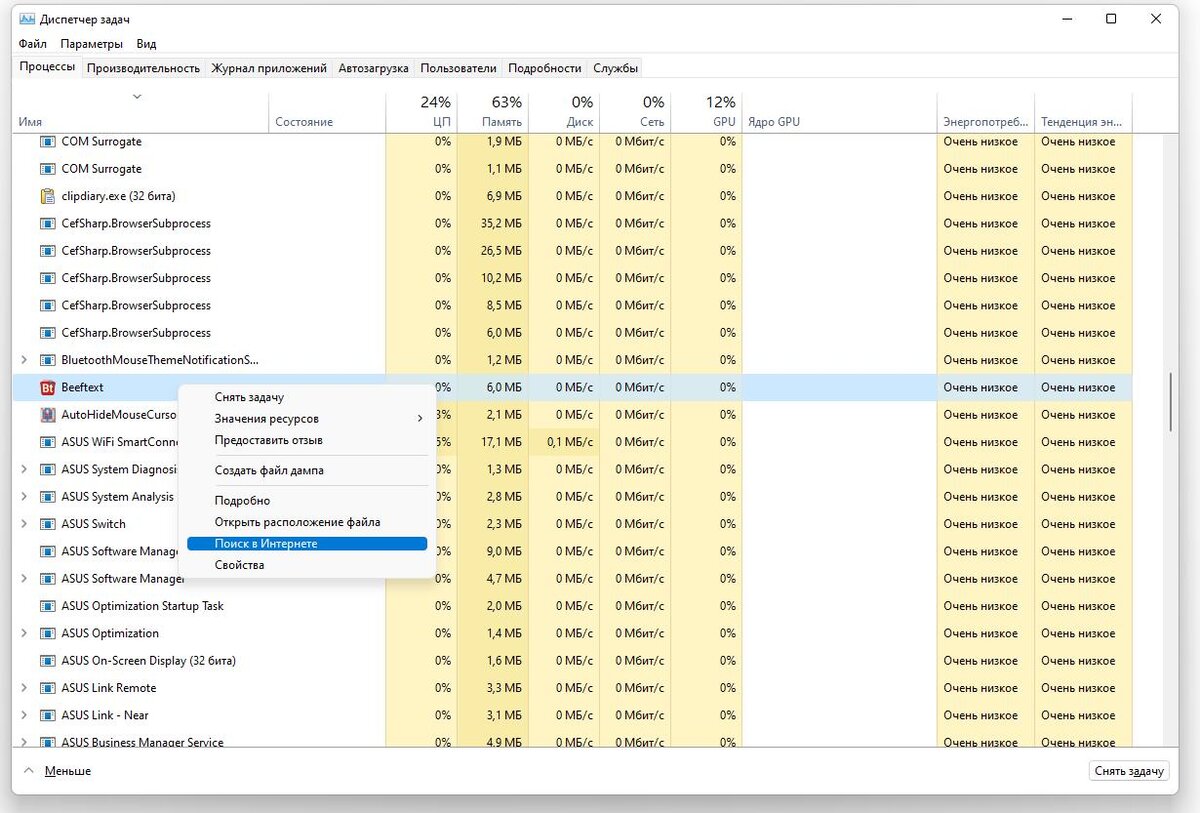Click the icon of the 1,9 МБ COM Surrogate
This screenshot has width=1200, height=813.
(x=47, y=141)
